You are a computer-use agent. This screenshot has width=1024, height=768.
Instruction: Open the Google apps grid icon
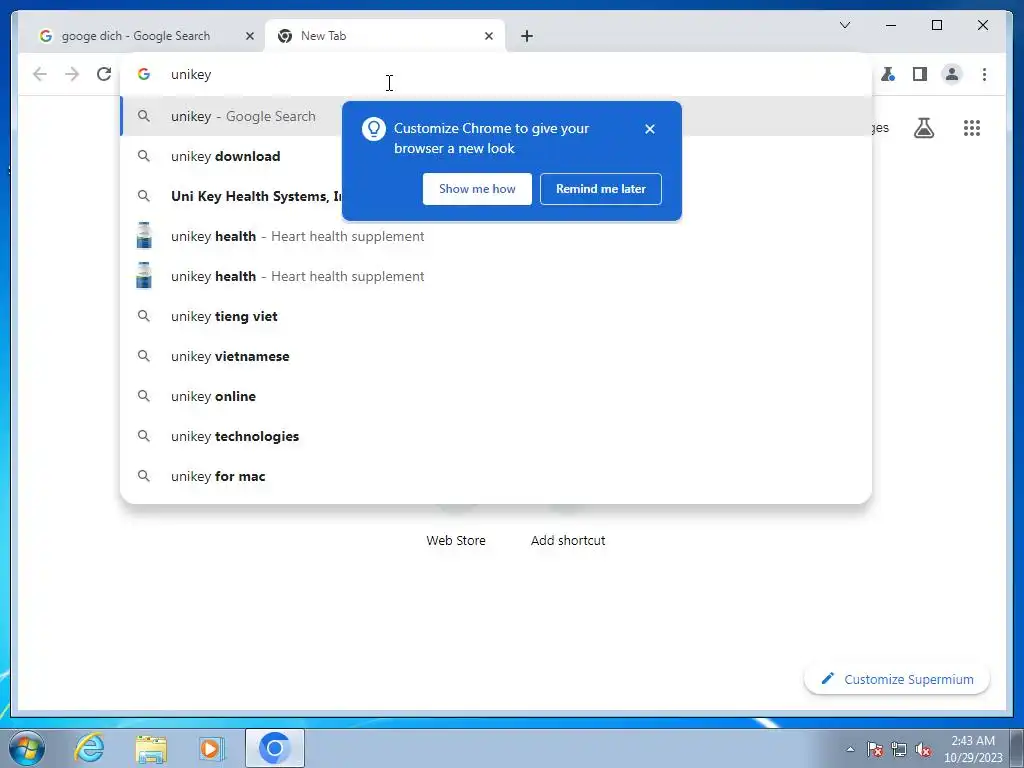click(x=972, y=128)
